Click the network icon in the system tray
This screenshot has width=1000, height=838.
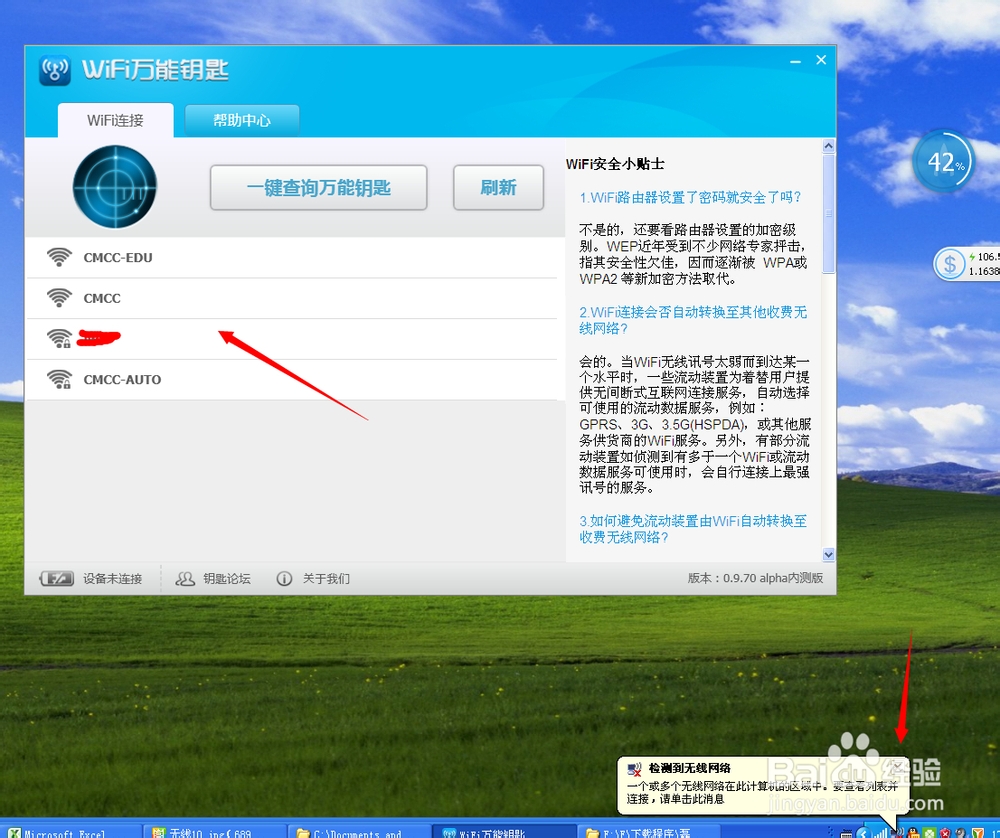tap(896, 832)
